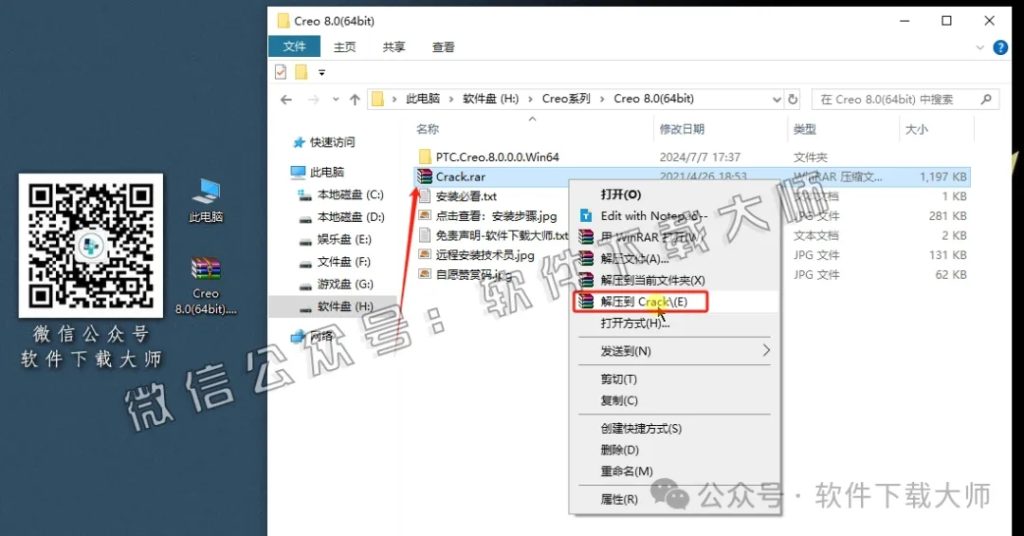Click the folder icon in address bar
This screenshot has height=536, width=1024.
[x=378, y=99]
